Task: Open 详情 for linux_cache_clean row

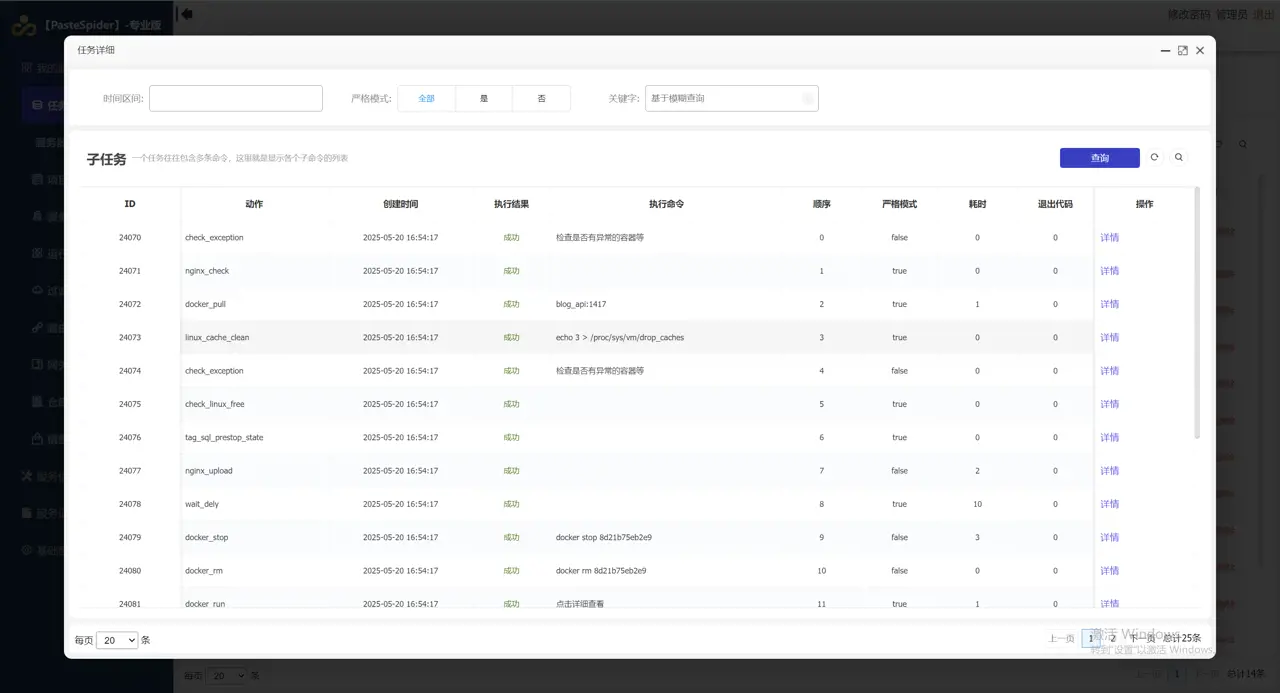Action: (1110, 338)
